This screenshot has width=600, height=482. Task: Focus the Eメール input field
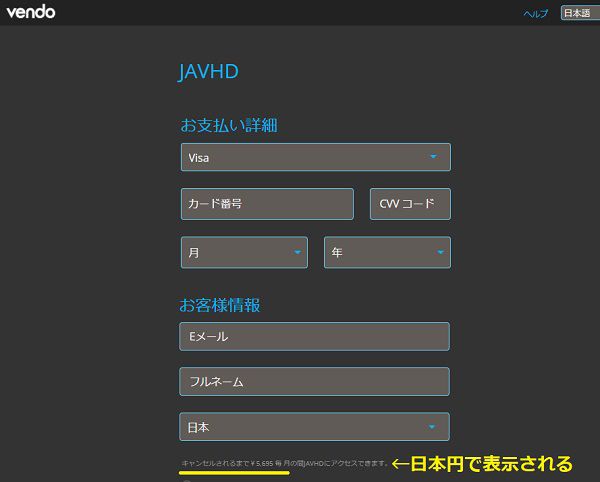pyautogui.click(x=315, y=337)
